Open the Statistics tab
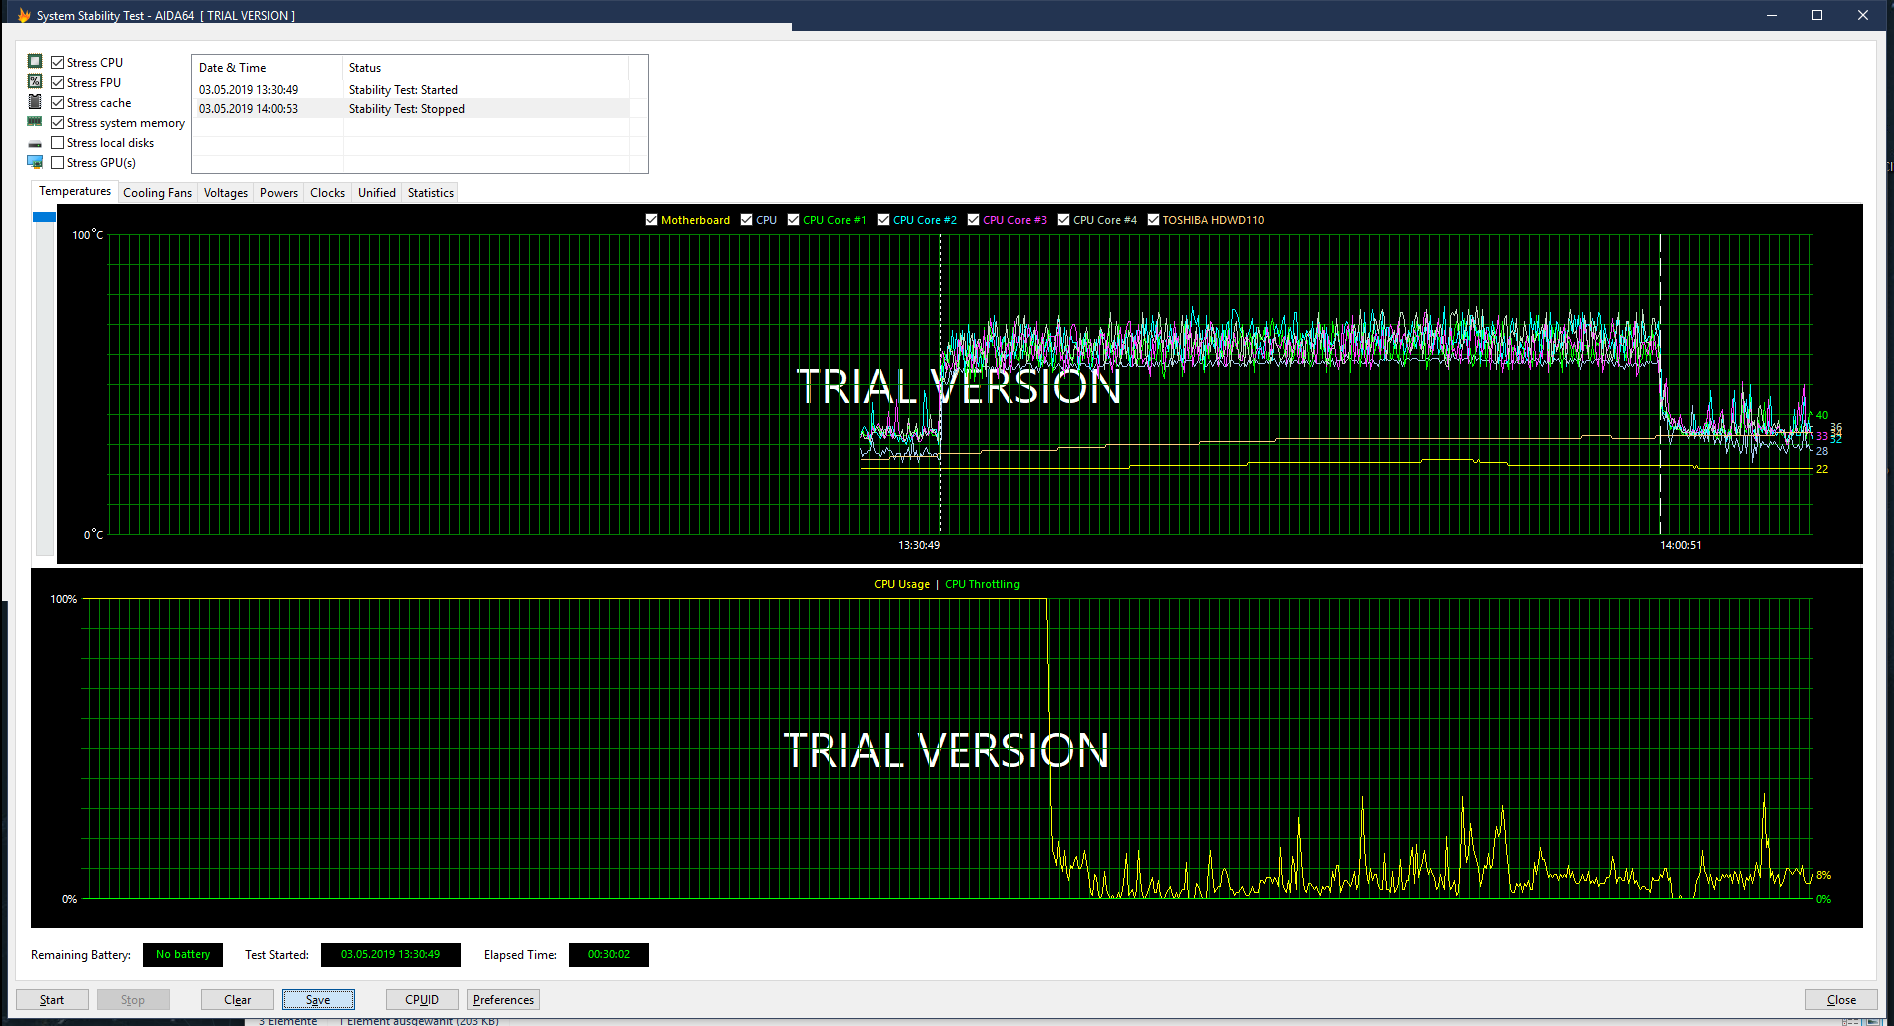1894x1026 pixels. coord(431,193)
